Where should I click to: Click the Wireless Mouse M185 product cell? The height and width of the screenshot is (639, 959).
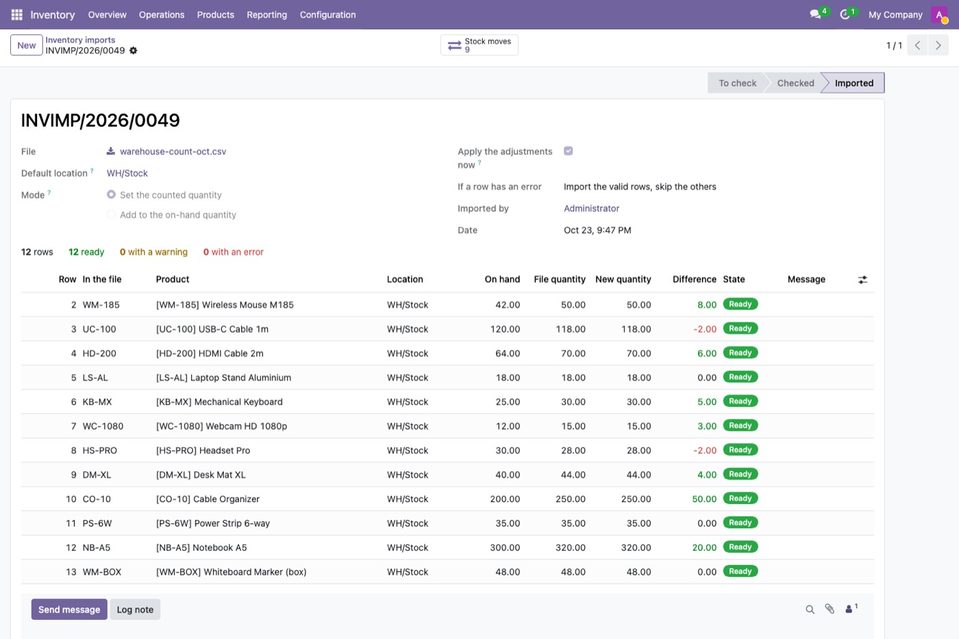point(224,305)
